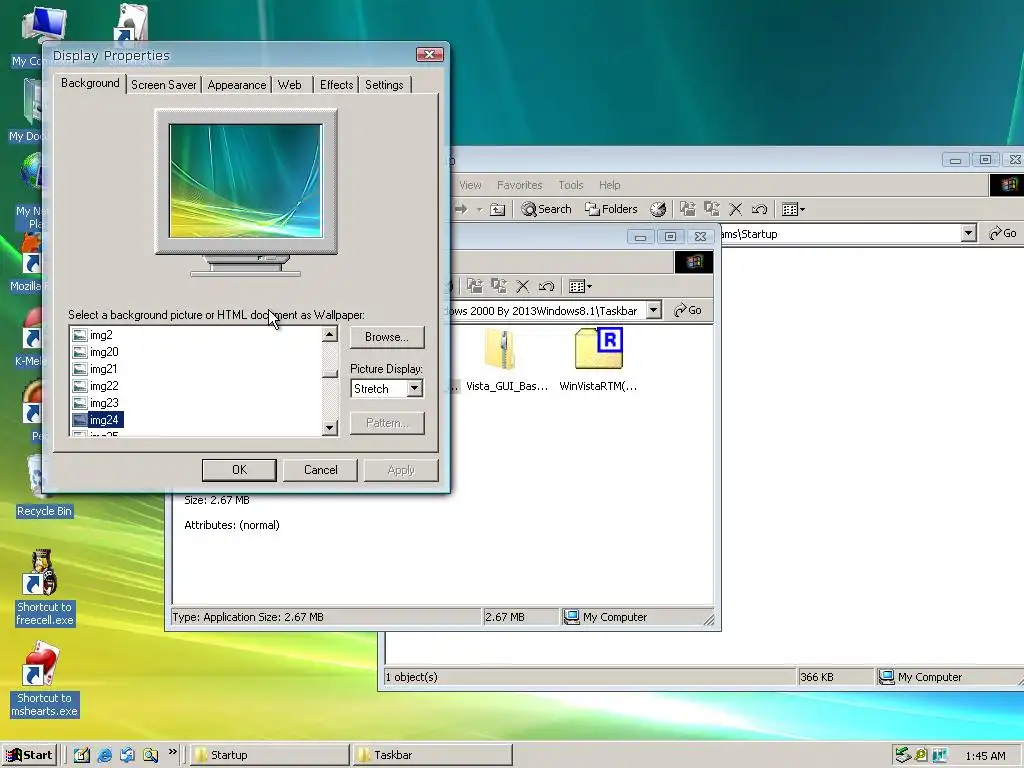Click Copy To icon in Startup window toolbar
This screenshot has height=768, width=1024.
[x=711, y=209]
